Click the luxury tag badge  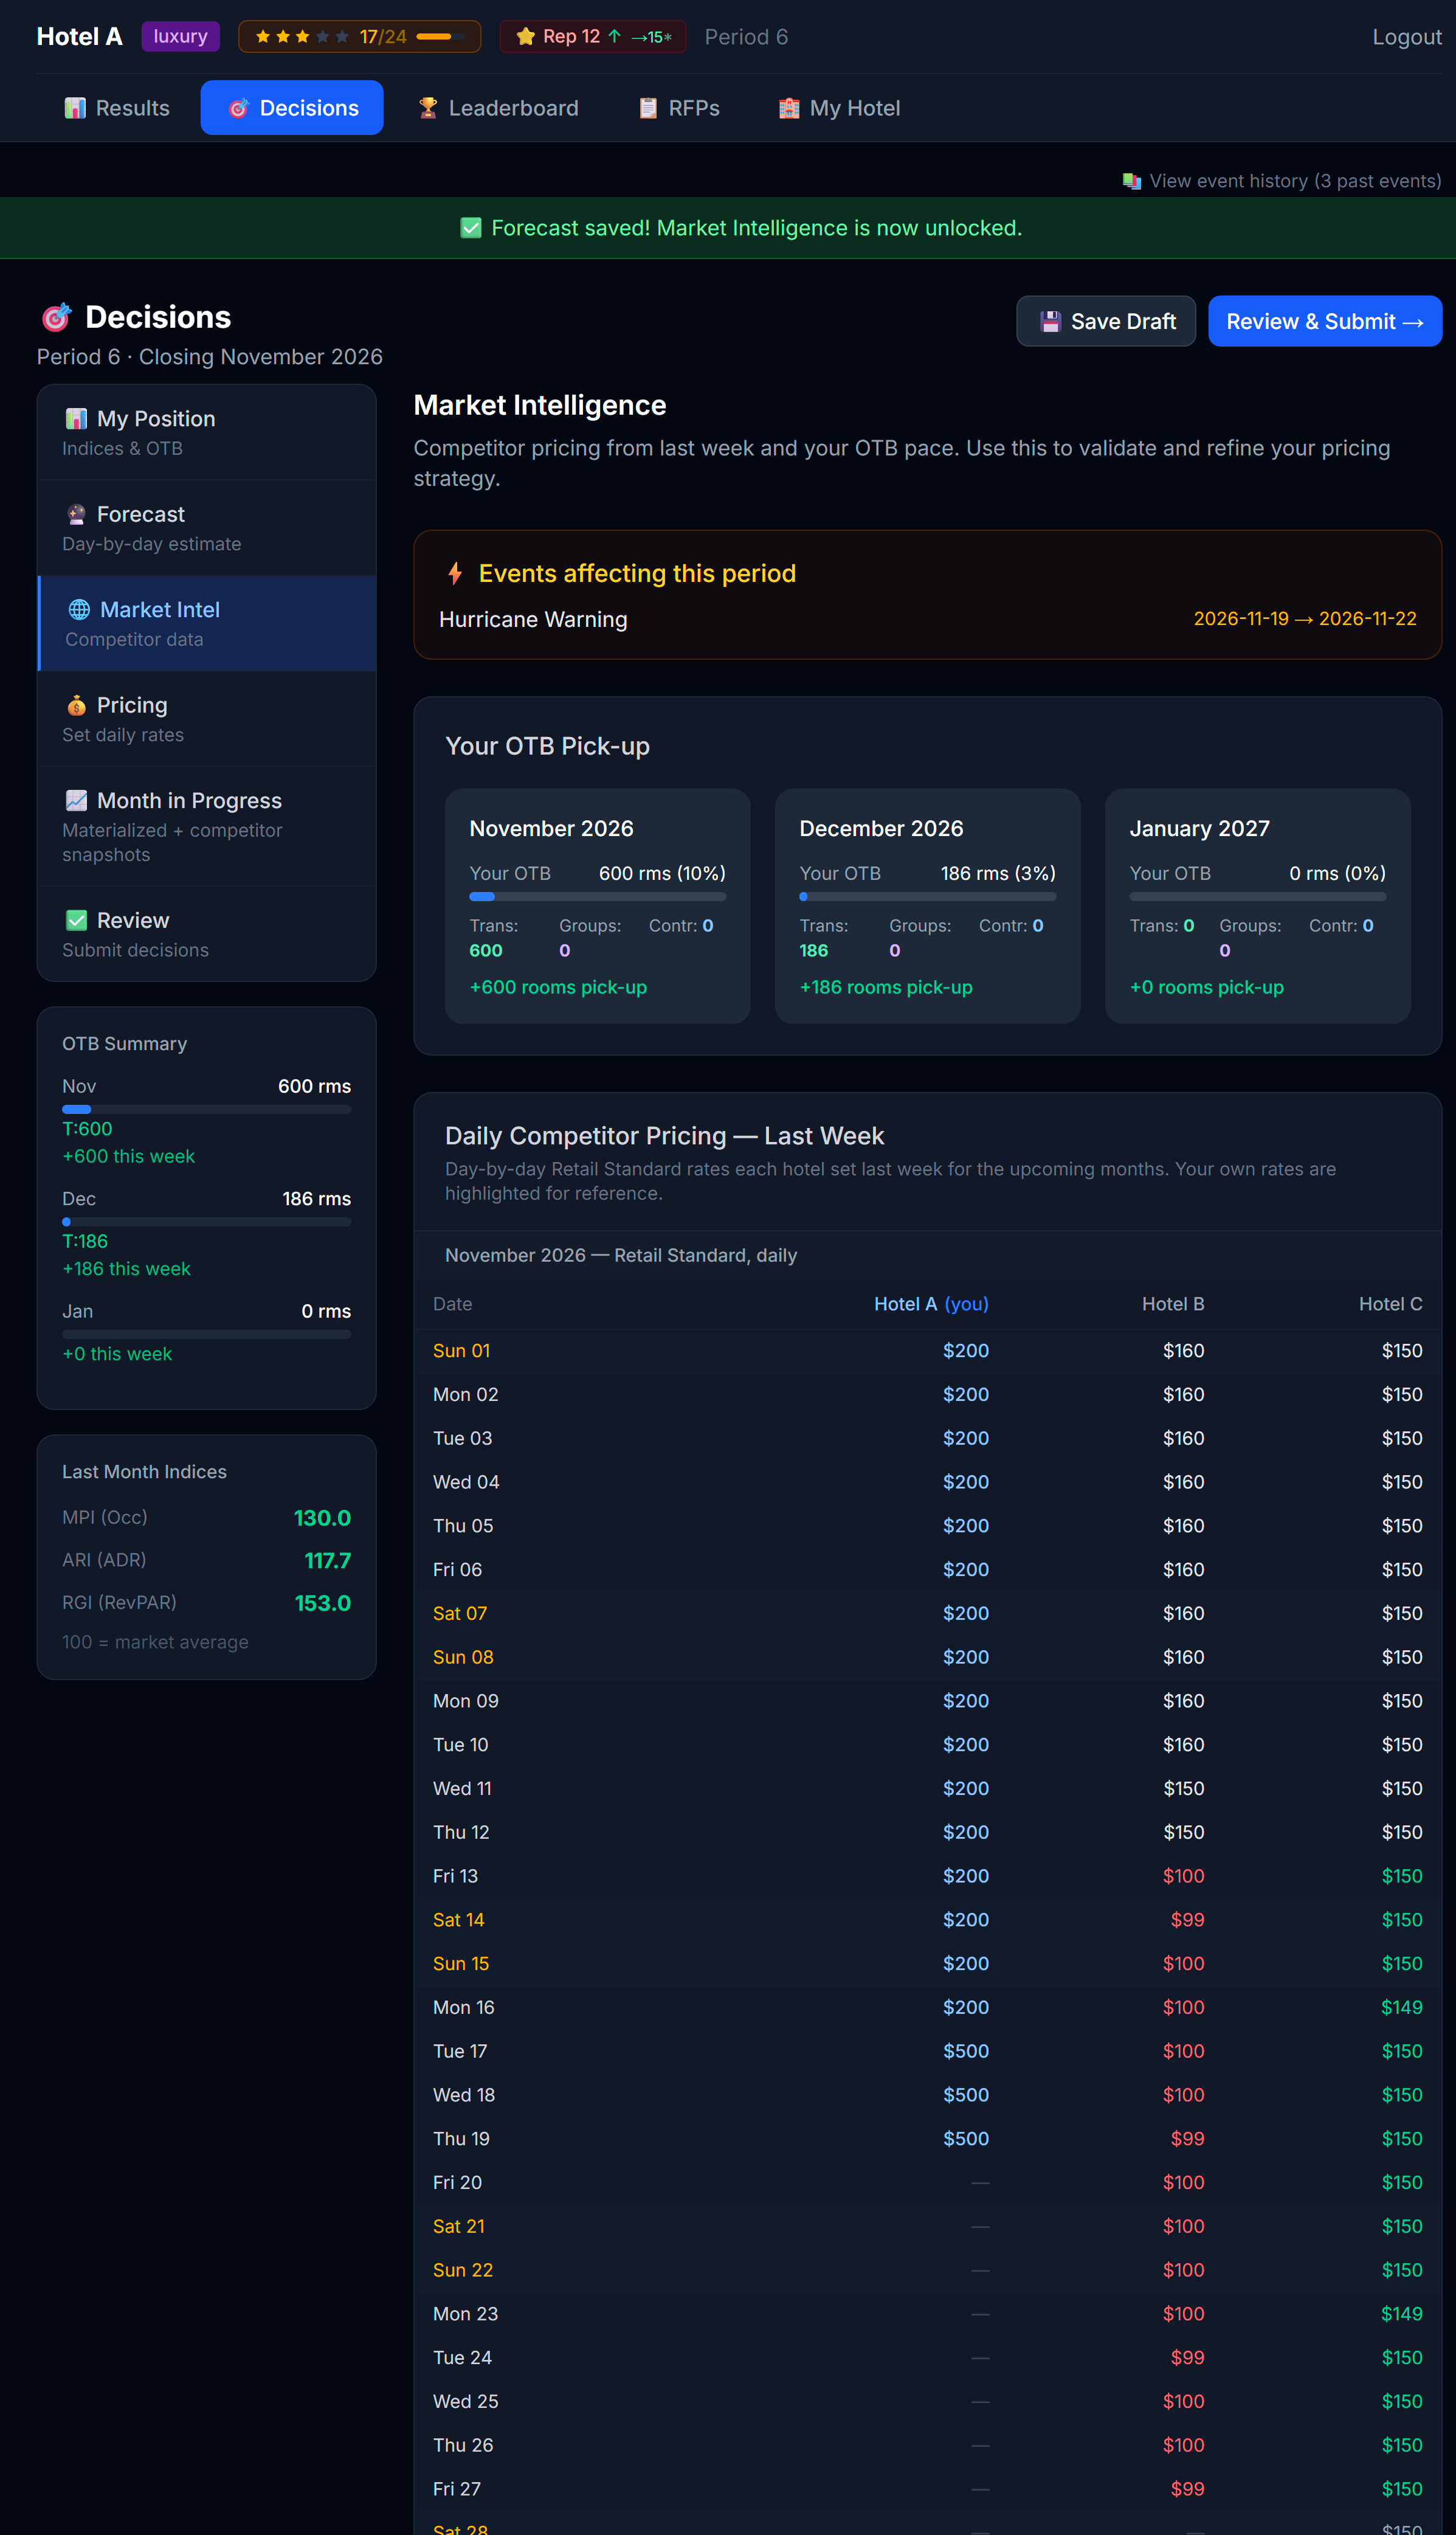[180, 37]
